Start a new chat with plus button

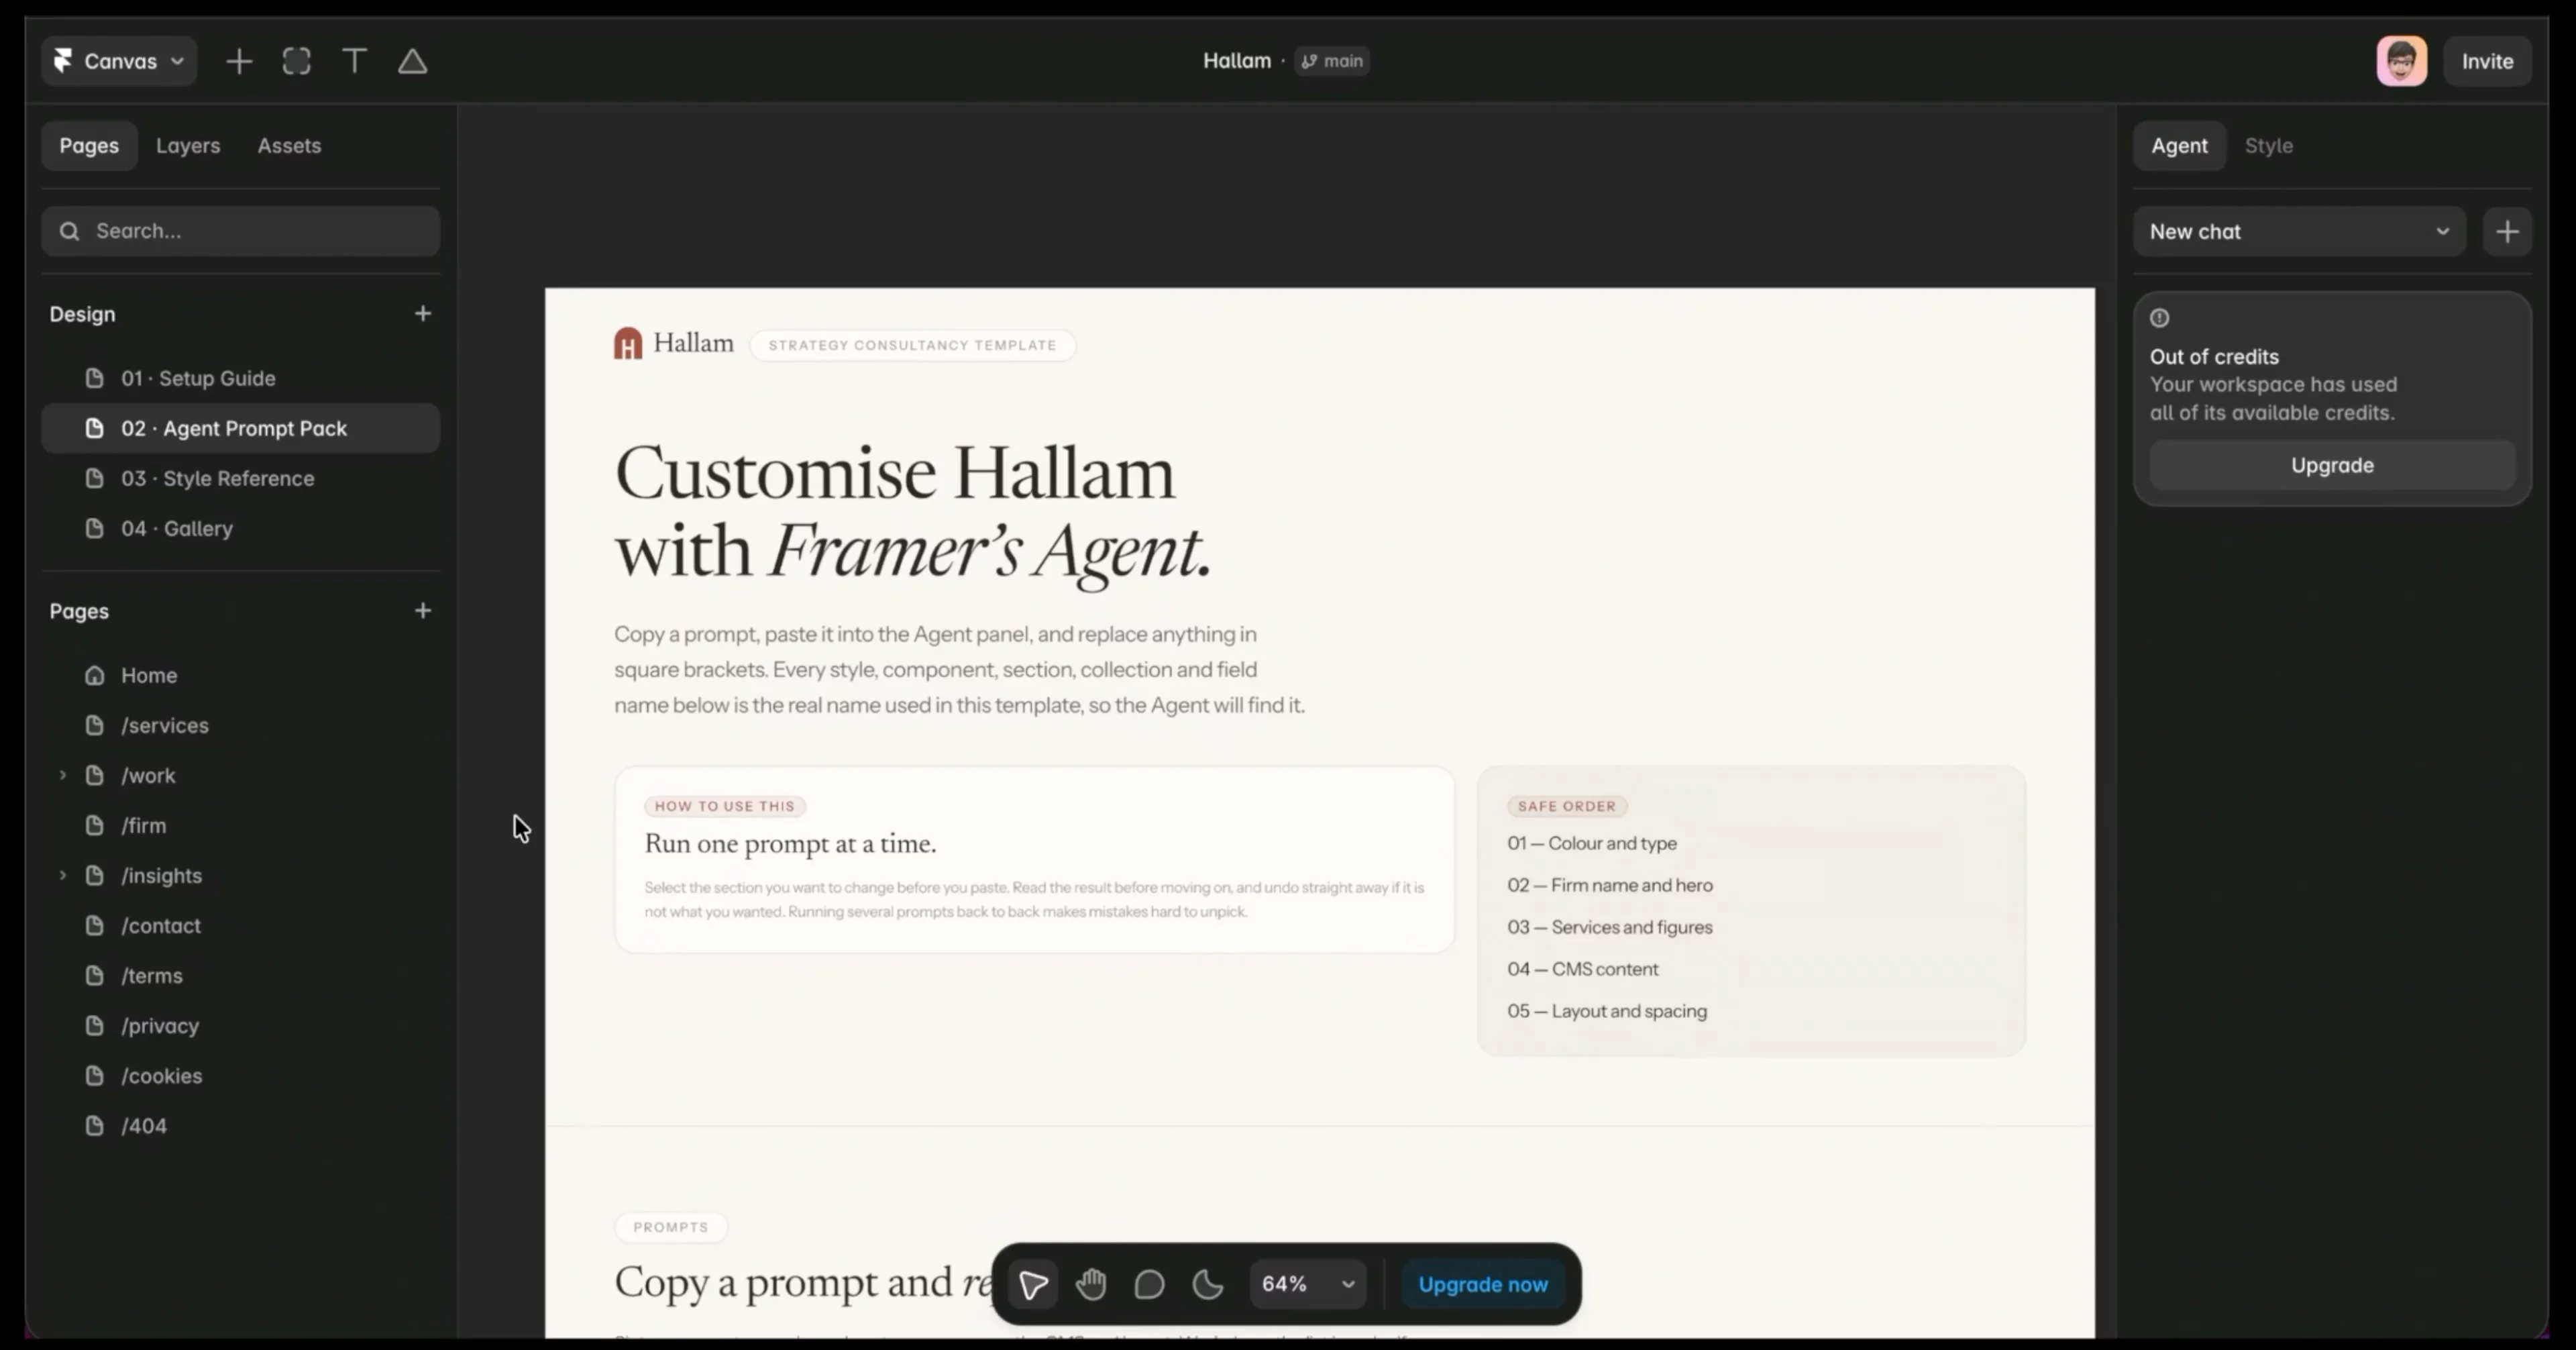coord(2506,232)
